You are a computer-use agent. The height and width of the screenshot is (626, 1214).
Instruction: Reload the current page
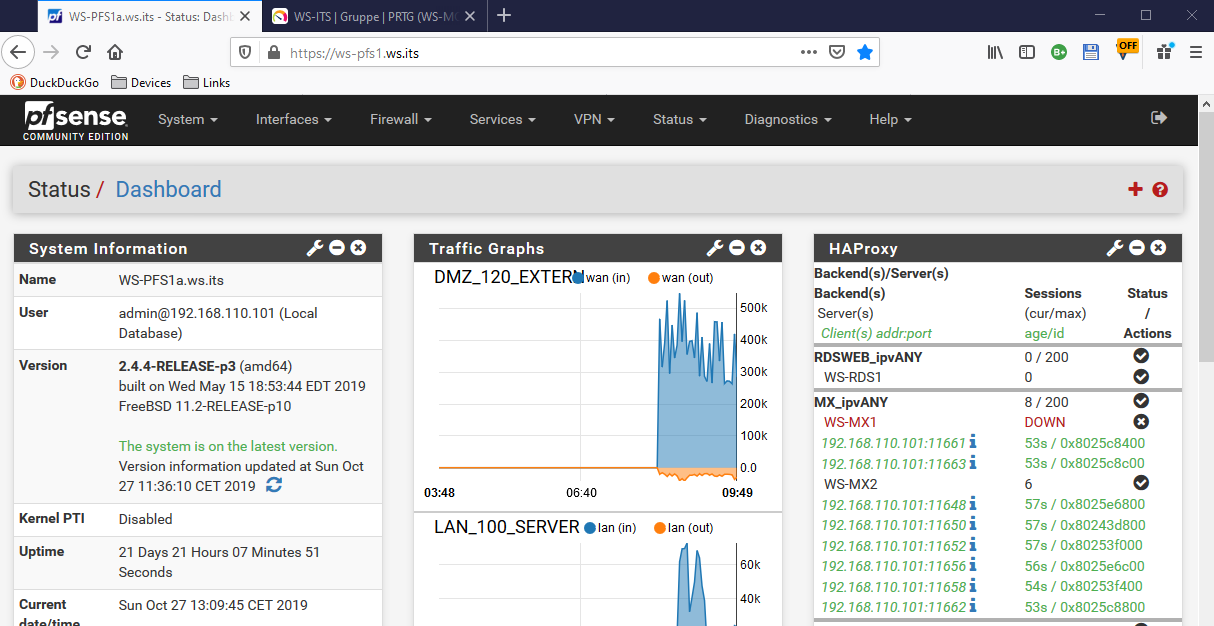coord(83,52)
